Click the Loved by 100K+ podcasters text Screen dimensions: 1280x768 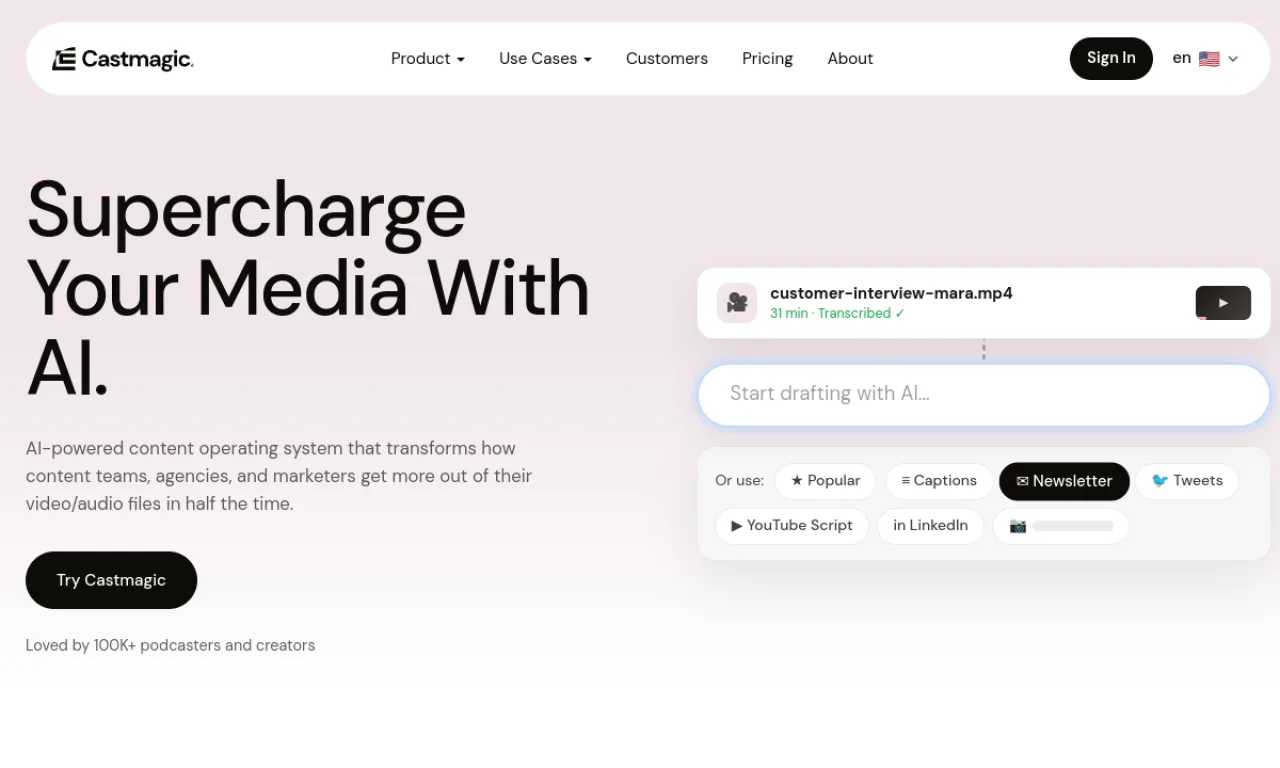click(170, 645)
